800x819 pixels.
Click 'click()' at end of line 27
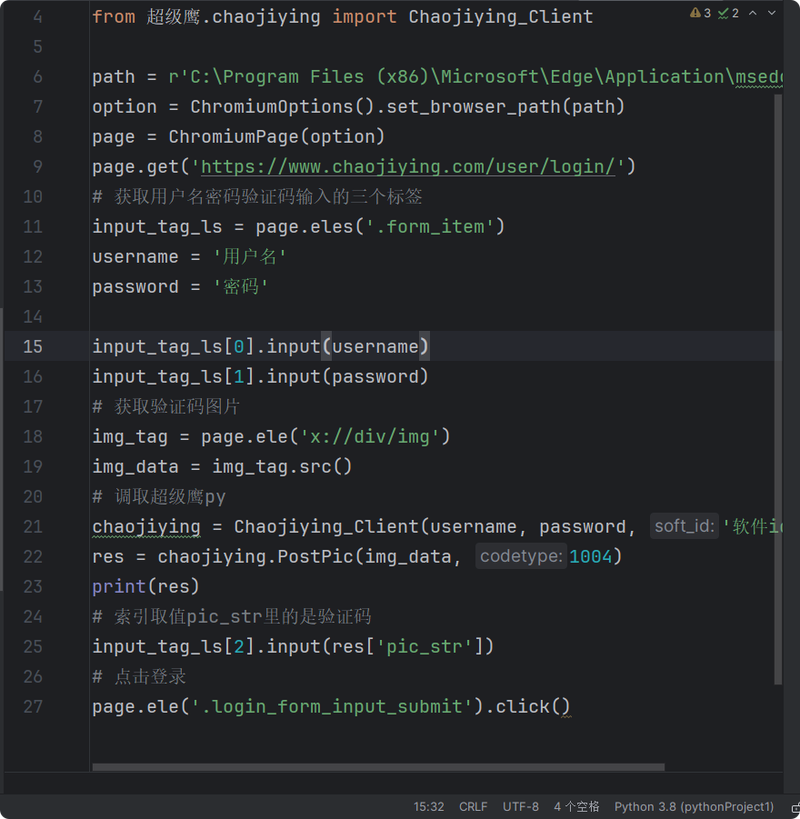tap(533, 707)
